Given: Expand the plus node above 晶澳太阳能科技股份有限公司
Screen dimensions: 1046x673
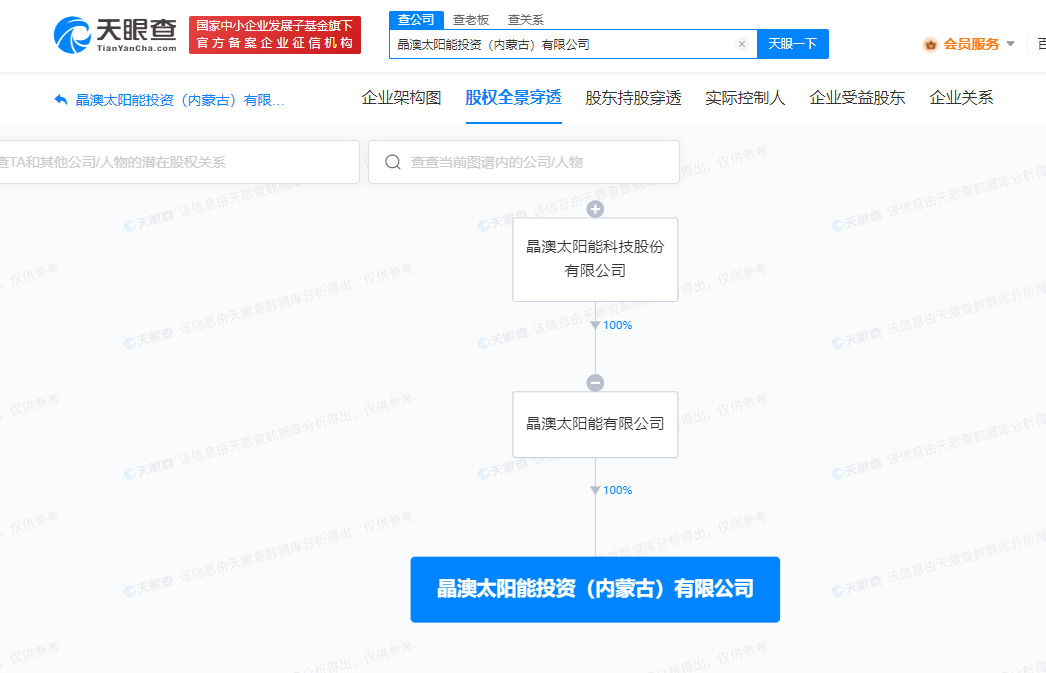Looking at the screenshot, I should (x=595, y=209).
